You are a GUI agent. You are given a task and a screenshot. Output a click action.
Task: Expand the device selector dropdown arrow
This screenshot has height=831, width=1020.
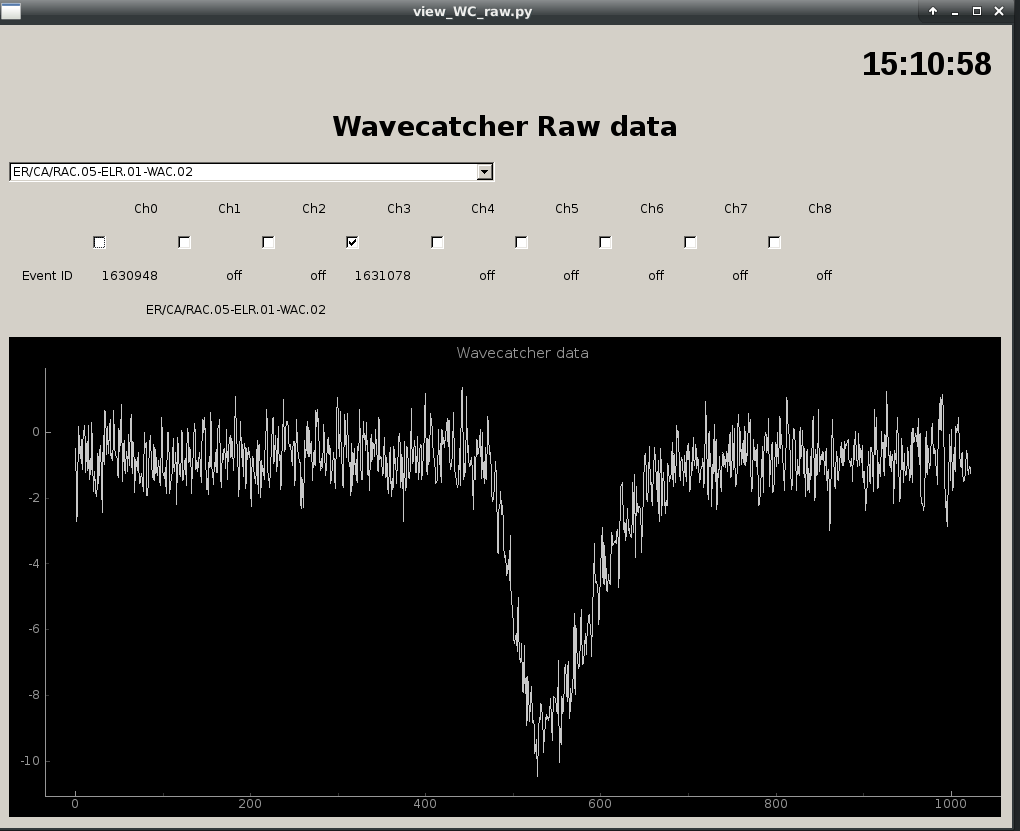coord(484,172)
